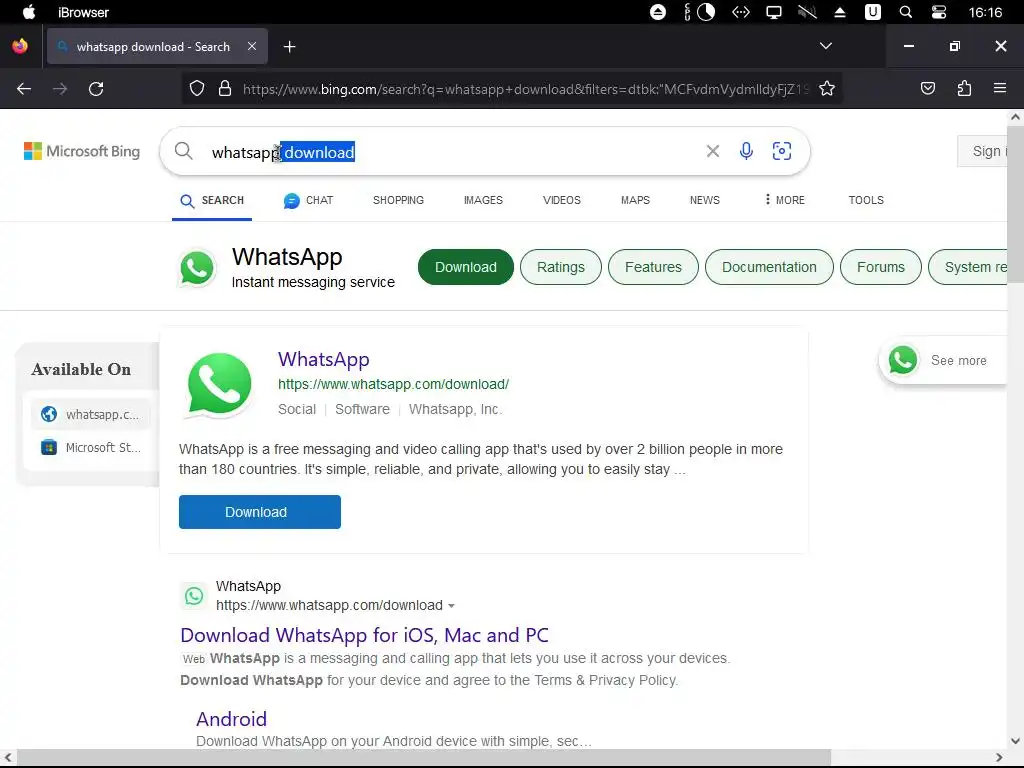This screenshot has height=768, width=1024.
Task: Select the Forums pill
Action: [880, 267]
